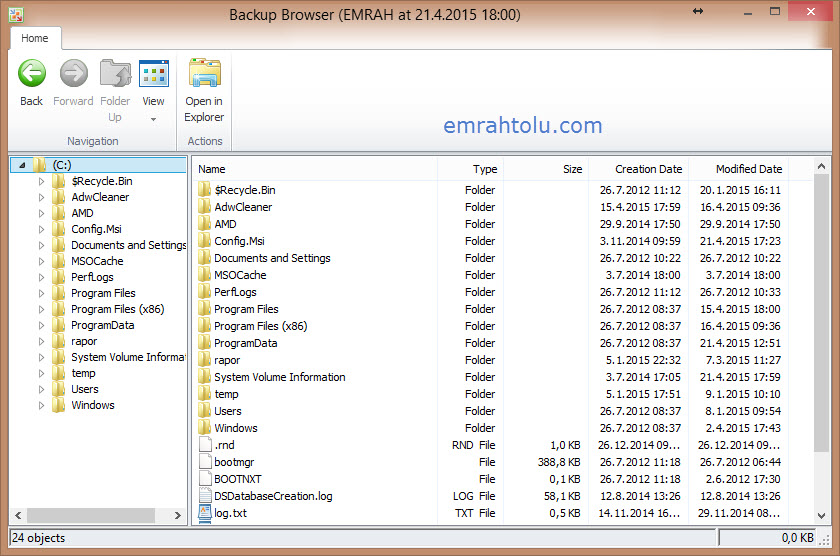Open the View dropdown arrow
840x556 pixels.
point(153,119)
